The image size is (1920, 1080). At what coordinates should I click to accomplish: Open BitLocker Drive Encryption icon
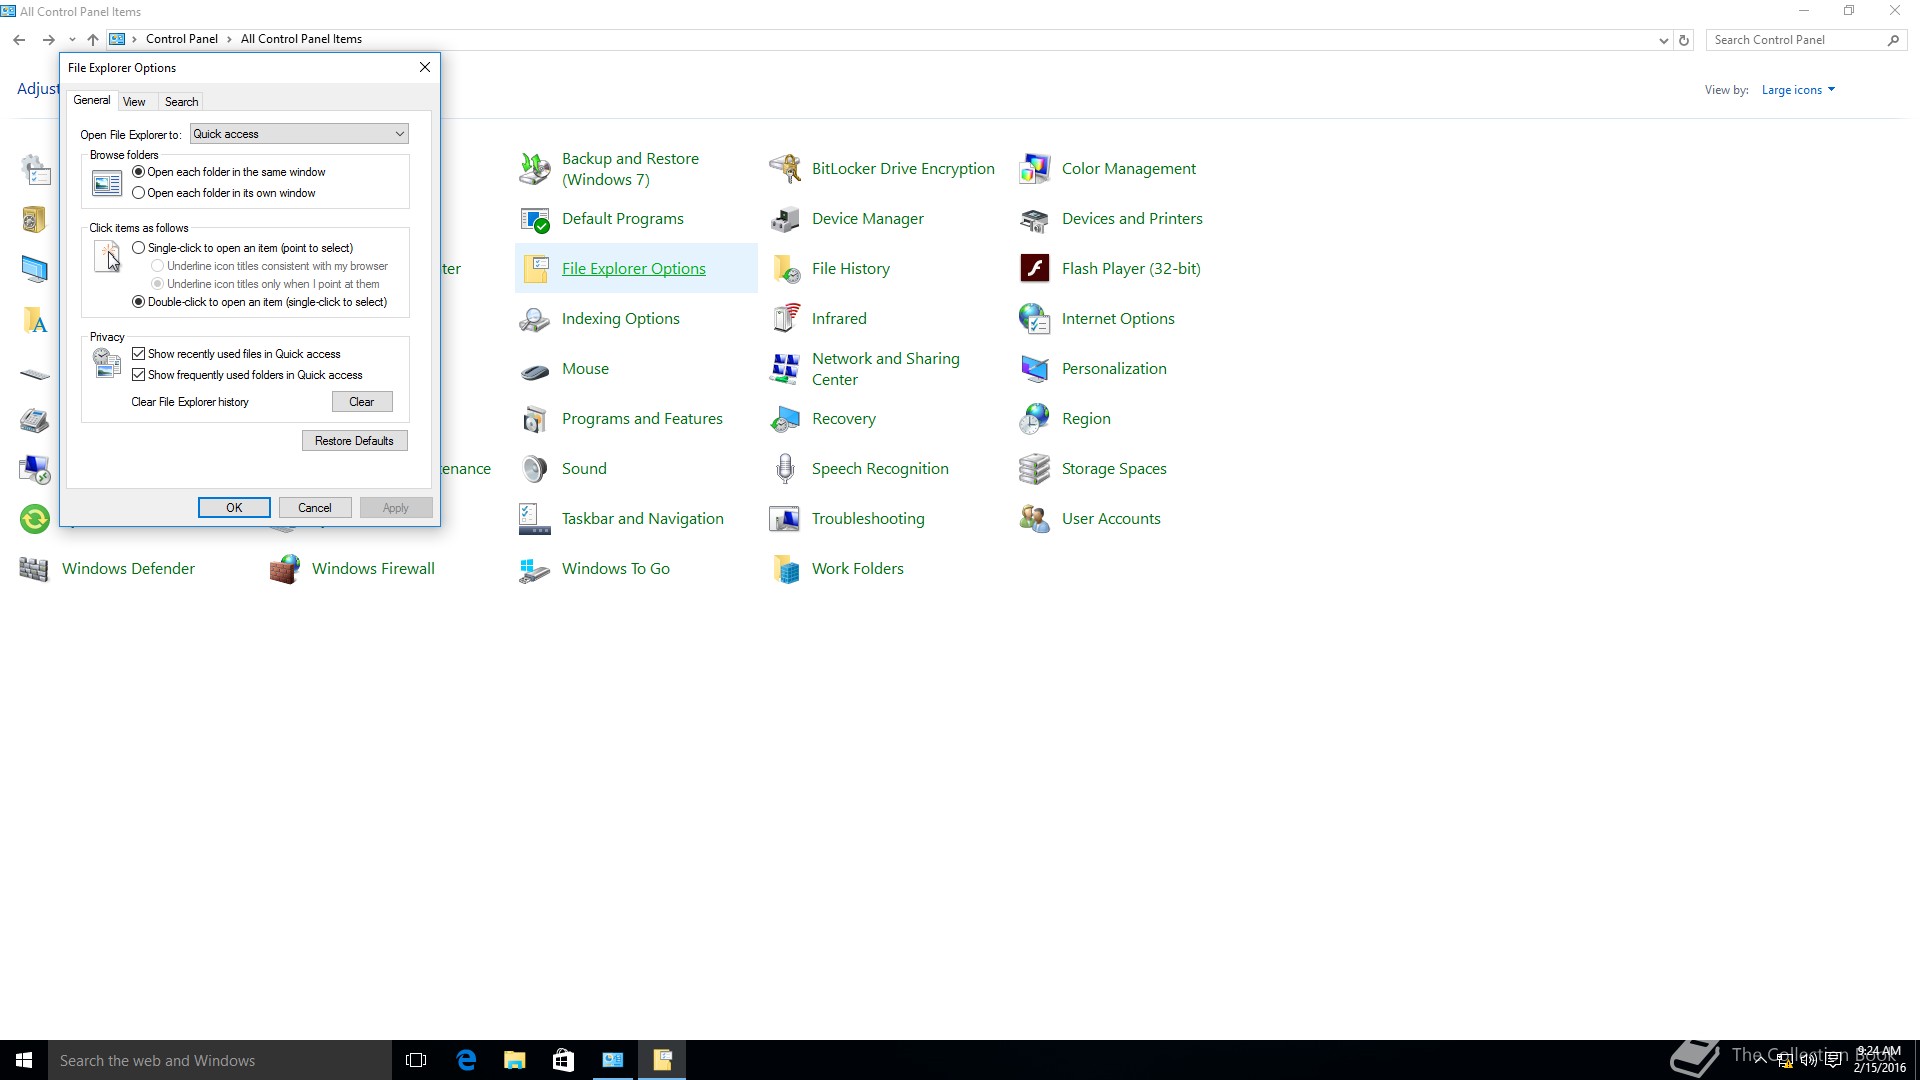[785, 169]
